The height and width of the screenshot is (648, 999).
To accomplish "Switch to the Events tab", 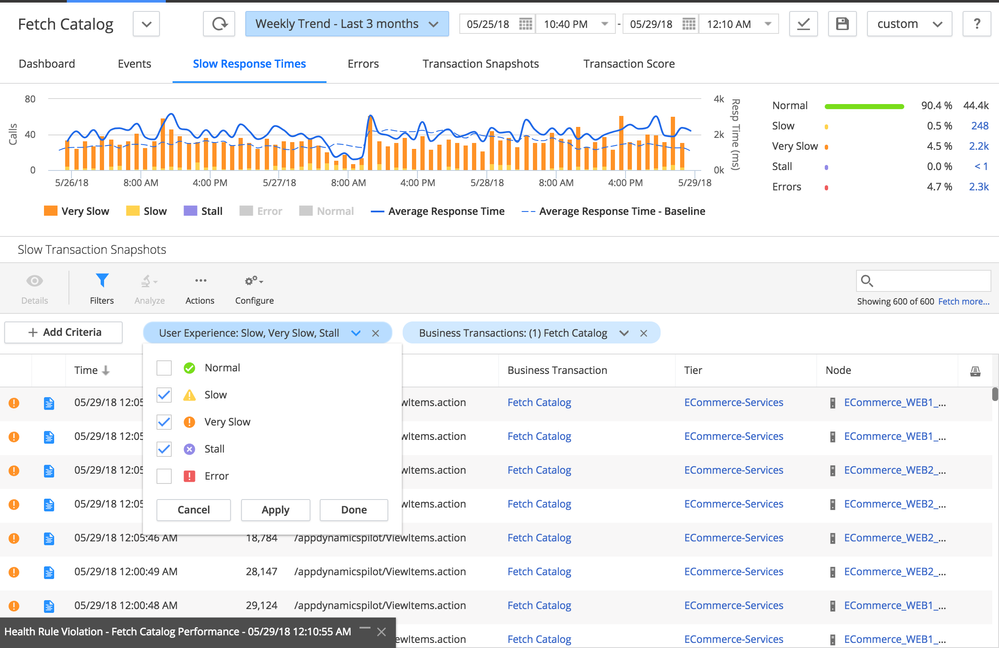I will 134,64.
